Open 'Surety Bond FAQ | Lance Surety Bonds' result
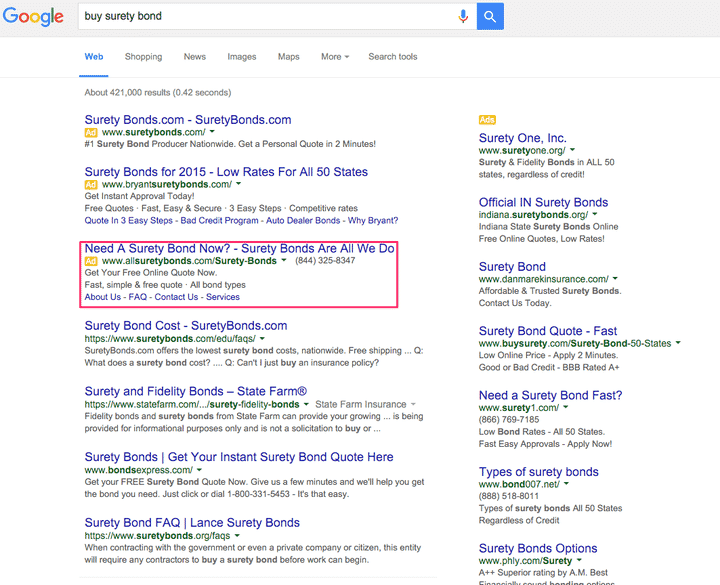 point(192,523)
